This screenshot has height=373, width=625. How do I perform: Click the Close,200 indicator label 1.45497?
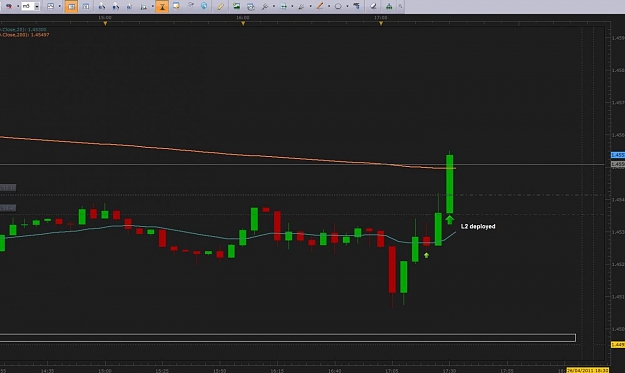point(24,35)
